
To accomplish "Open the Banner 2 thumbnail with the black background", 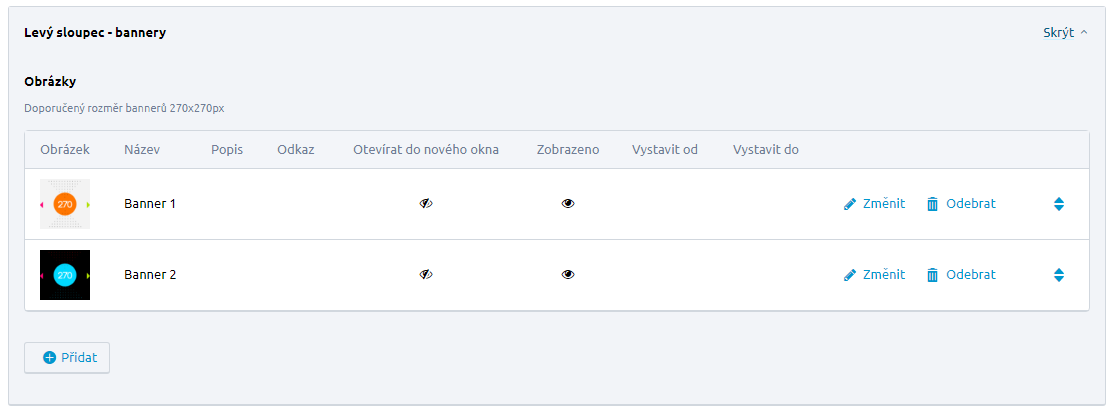I will click(65, 275).
